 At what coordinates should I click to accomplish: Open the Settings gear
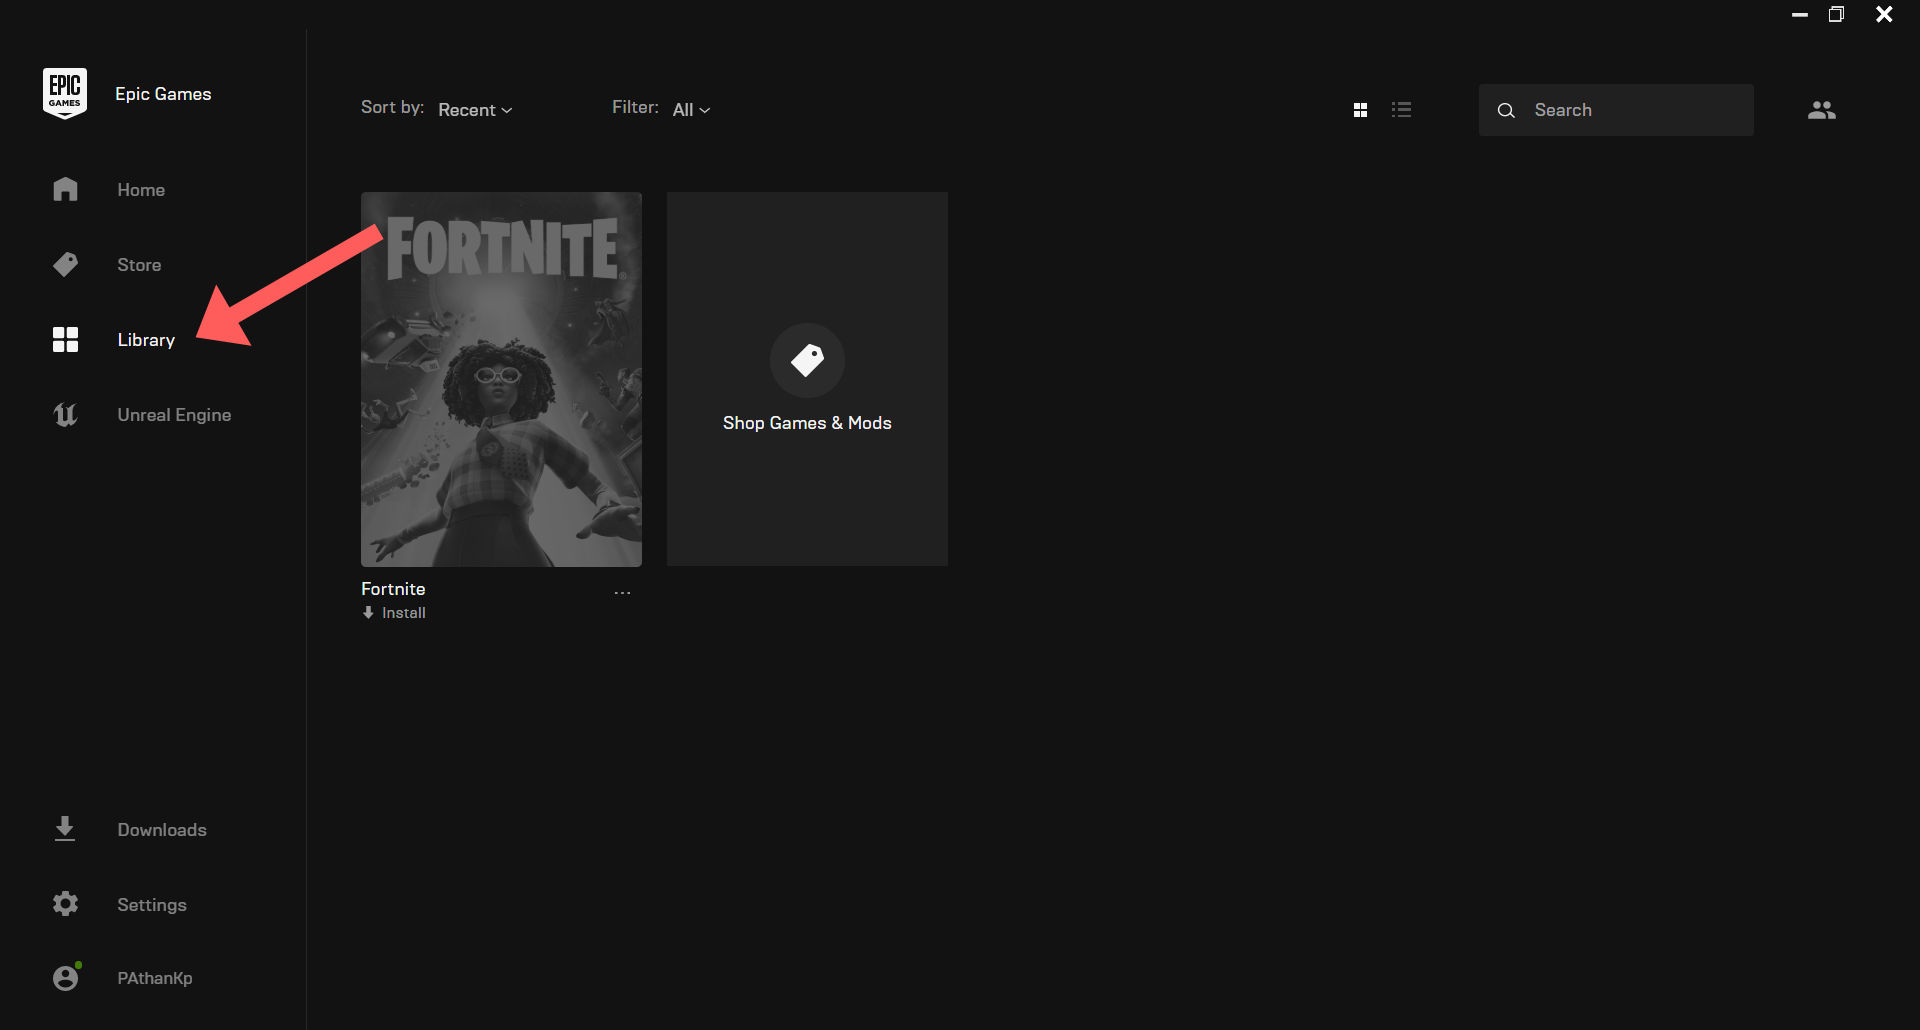64,904
